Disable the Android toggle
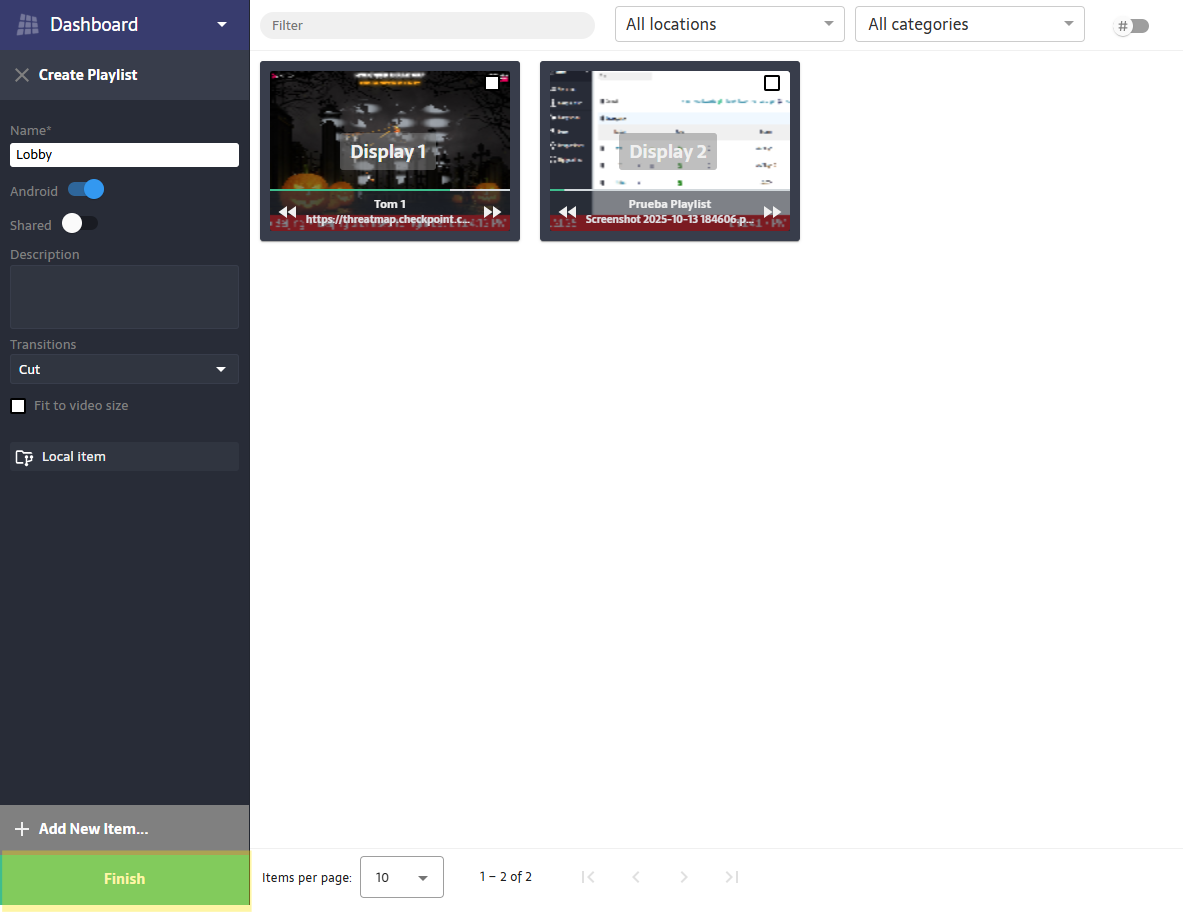Image resolution: width=1183 pixels, height=912 pixels. tap(86, 190)
